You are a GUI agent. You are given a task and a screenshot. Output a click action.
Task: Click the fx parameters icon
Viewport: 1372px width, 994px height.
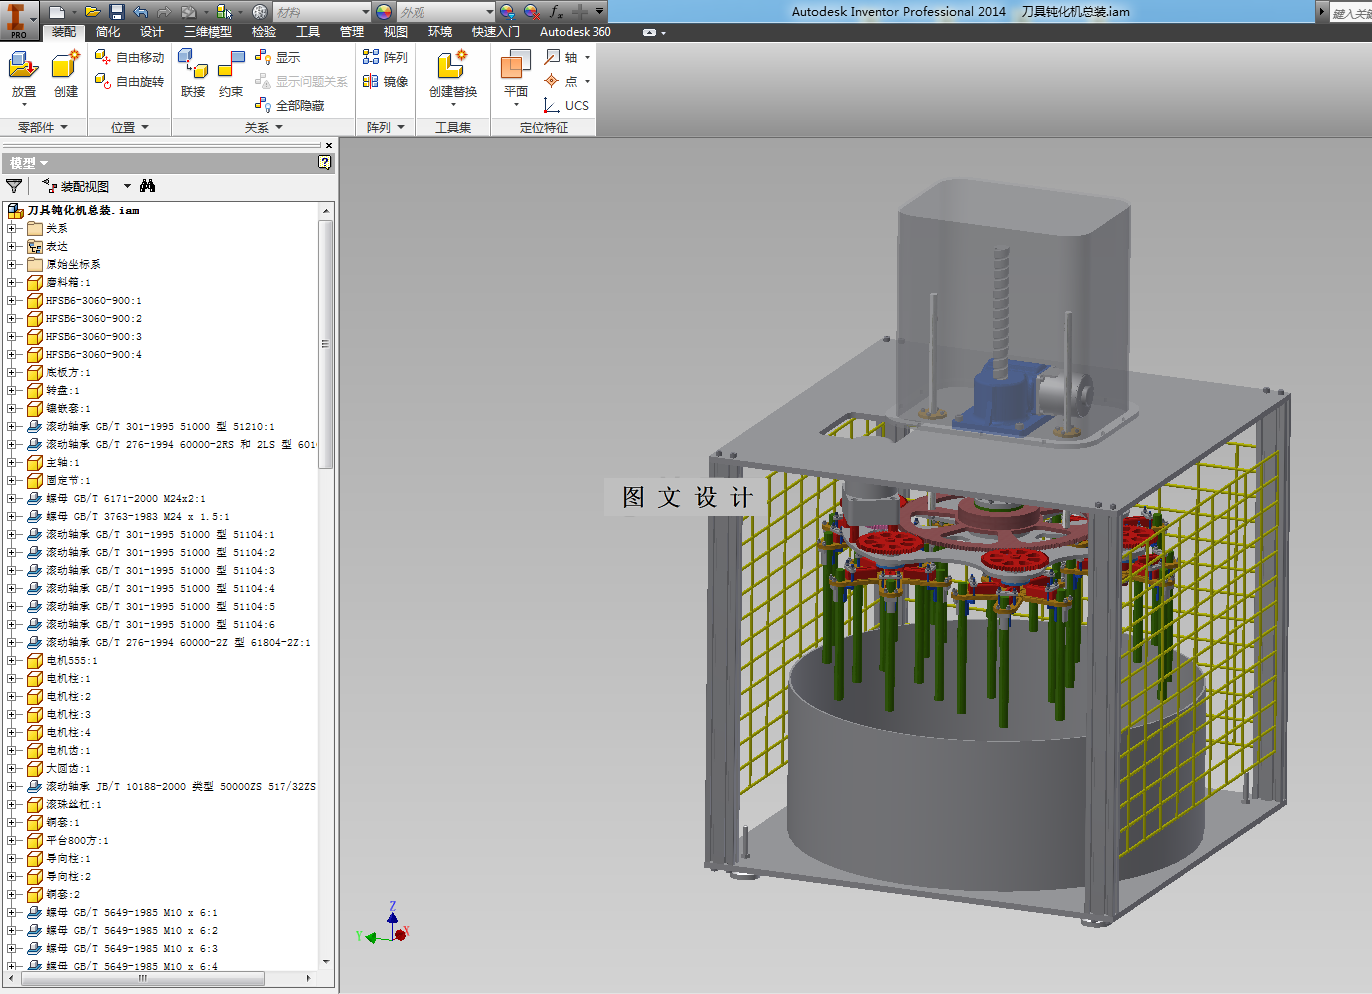point(556,12)
